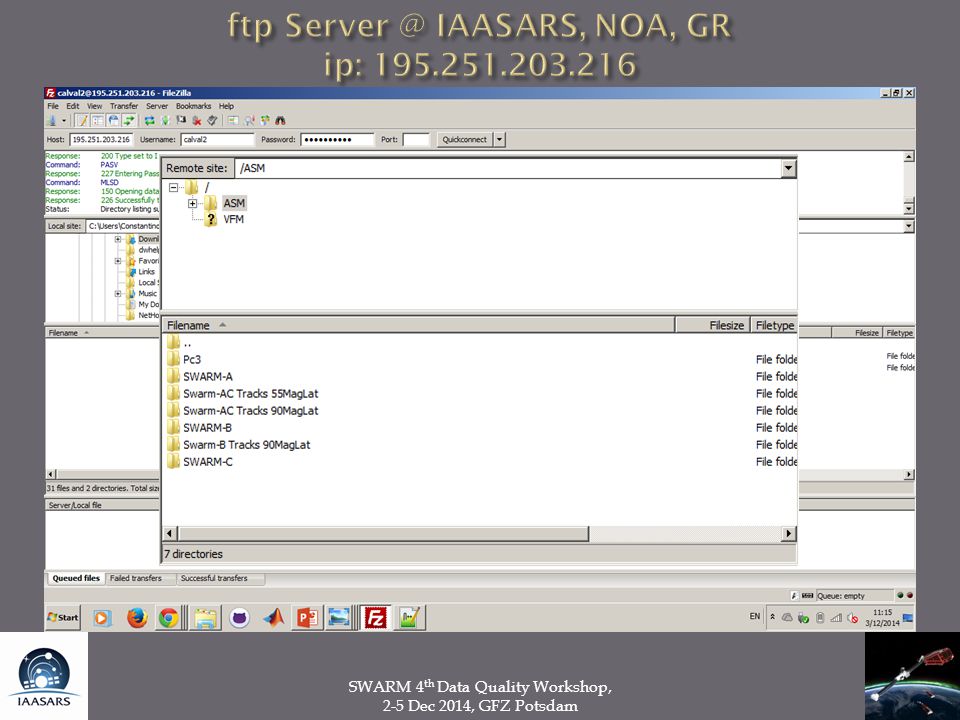Viewport: 960px width, 720px height.
Task: Expand the ASM folder in remote tree
Action: pyautogui.click(x=192, y=203)
